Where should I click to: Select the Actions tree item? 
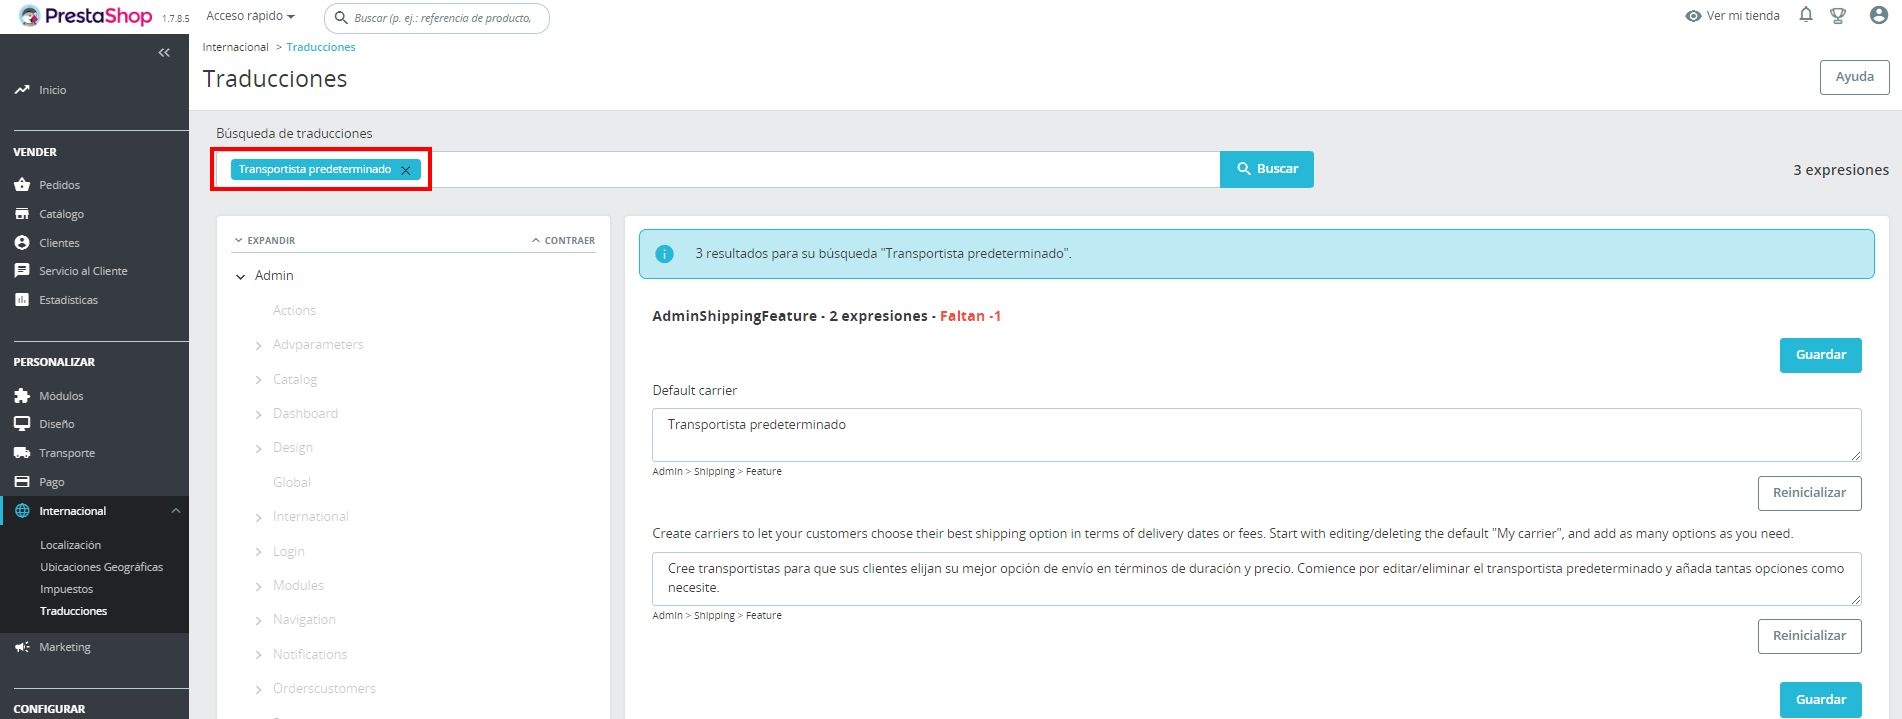(x=294, y=310)
